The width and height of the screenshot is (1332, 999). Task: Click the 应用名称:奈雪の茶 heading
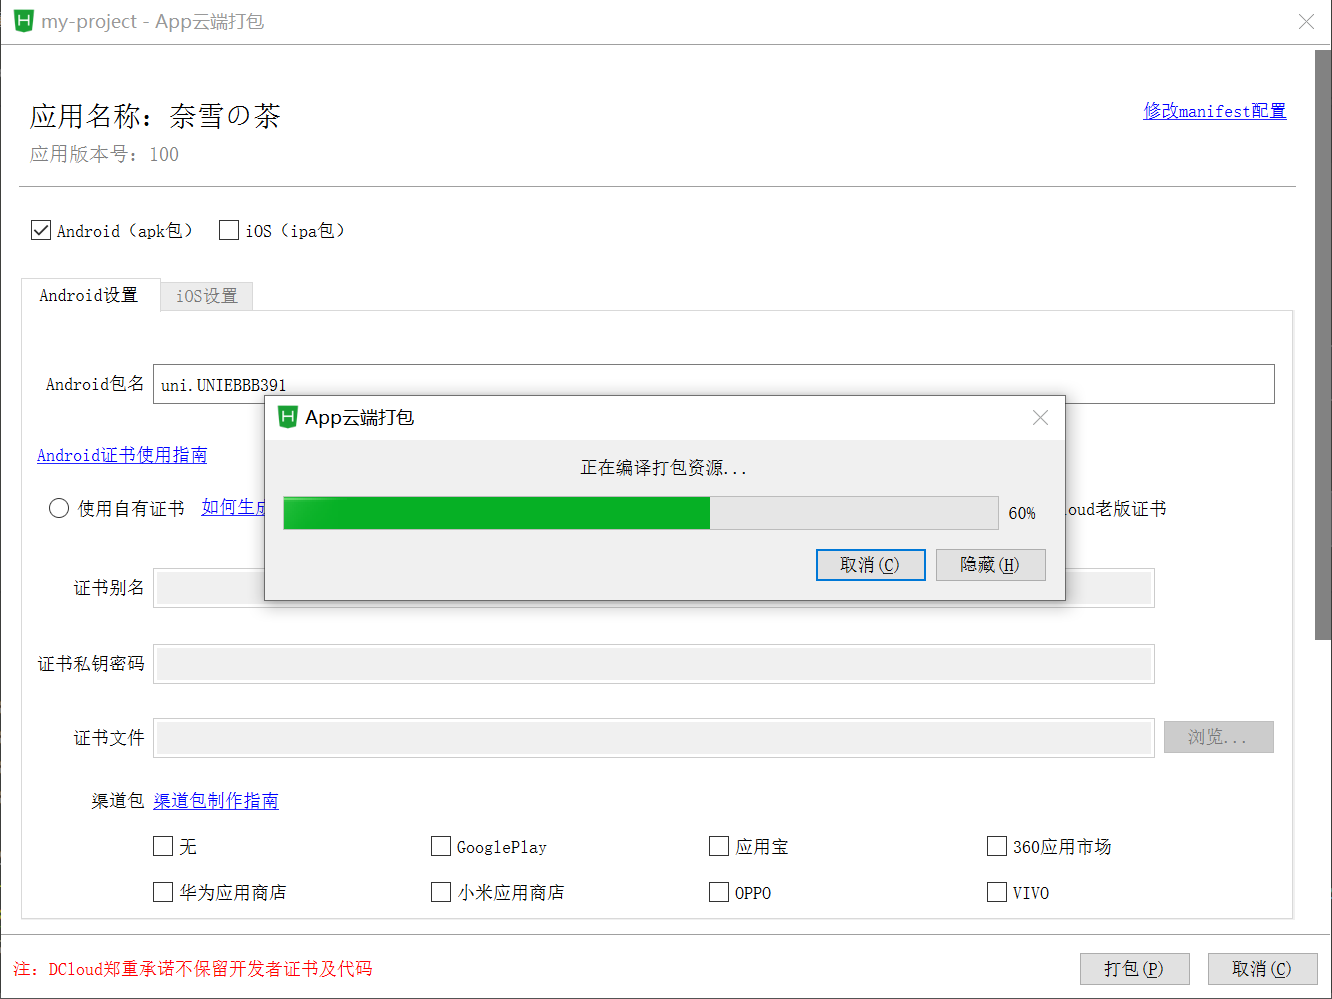coord(155,116)
